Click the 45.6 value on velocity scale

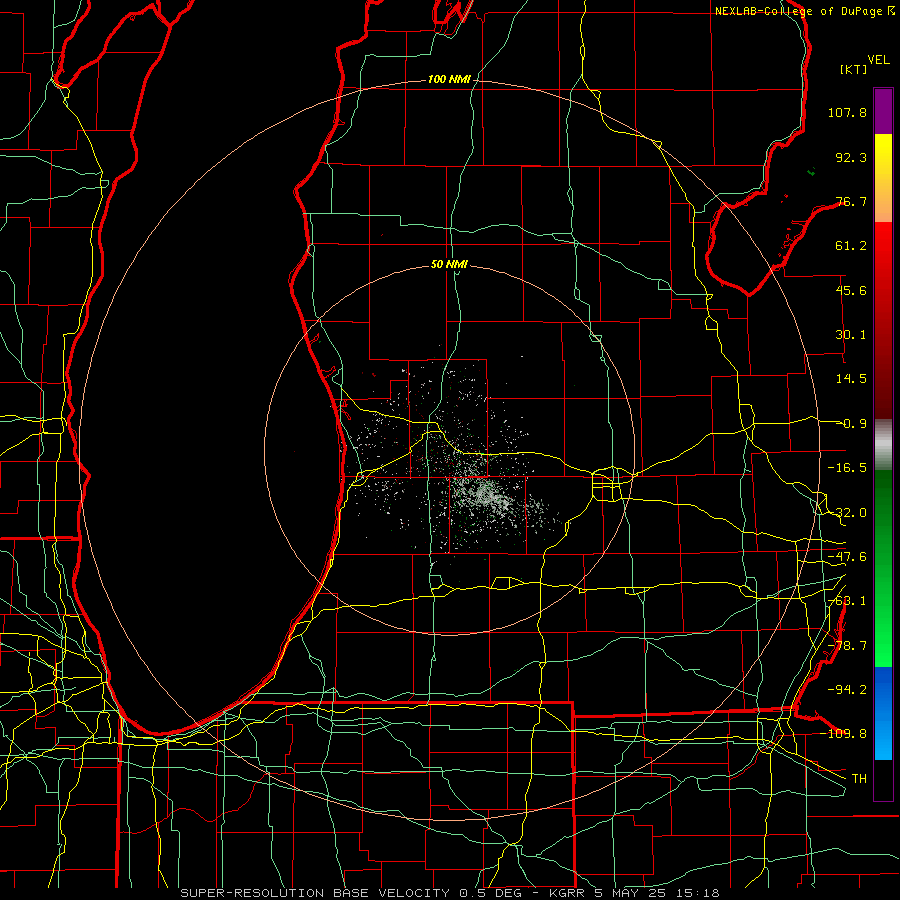coord(851,290)
